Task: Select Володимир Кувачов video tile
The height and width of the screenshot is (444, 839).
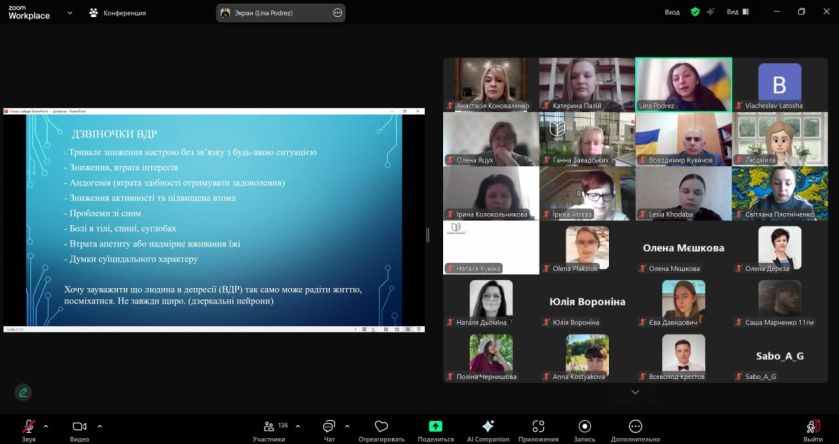Action: 683,139
